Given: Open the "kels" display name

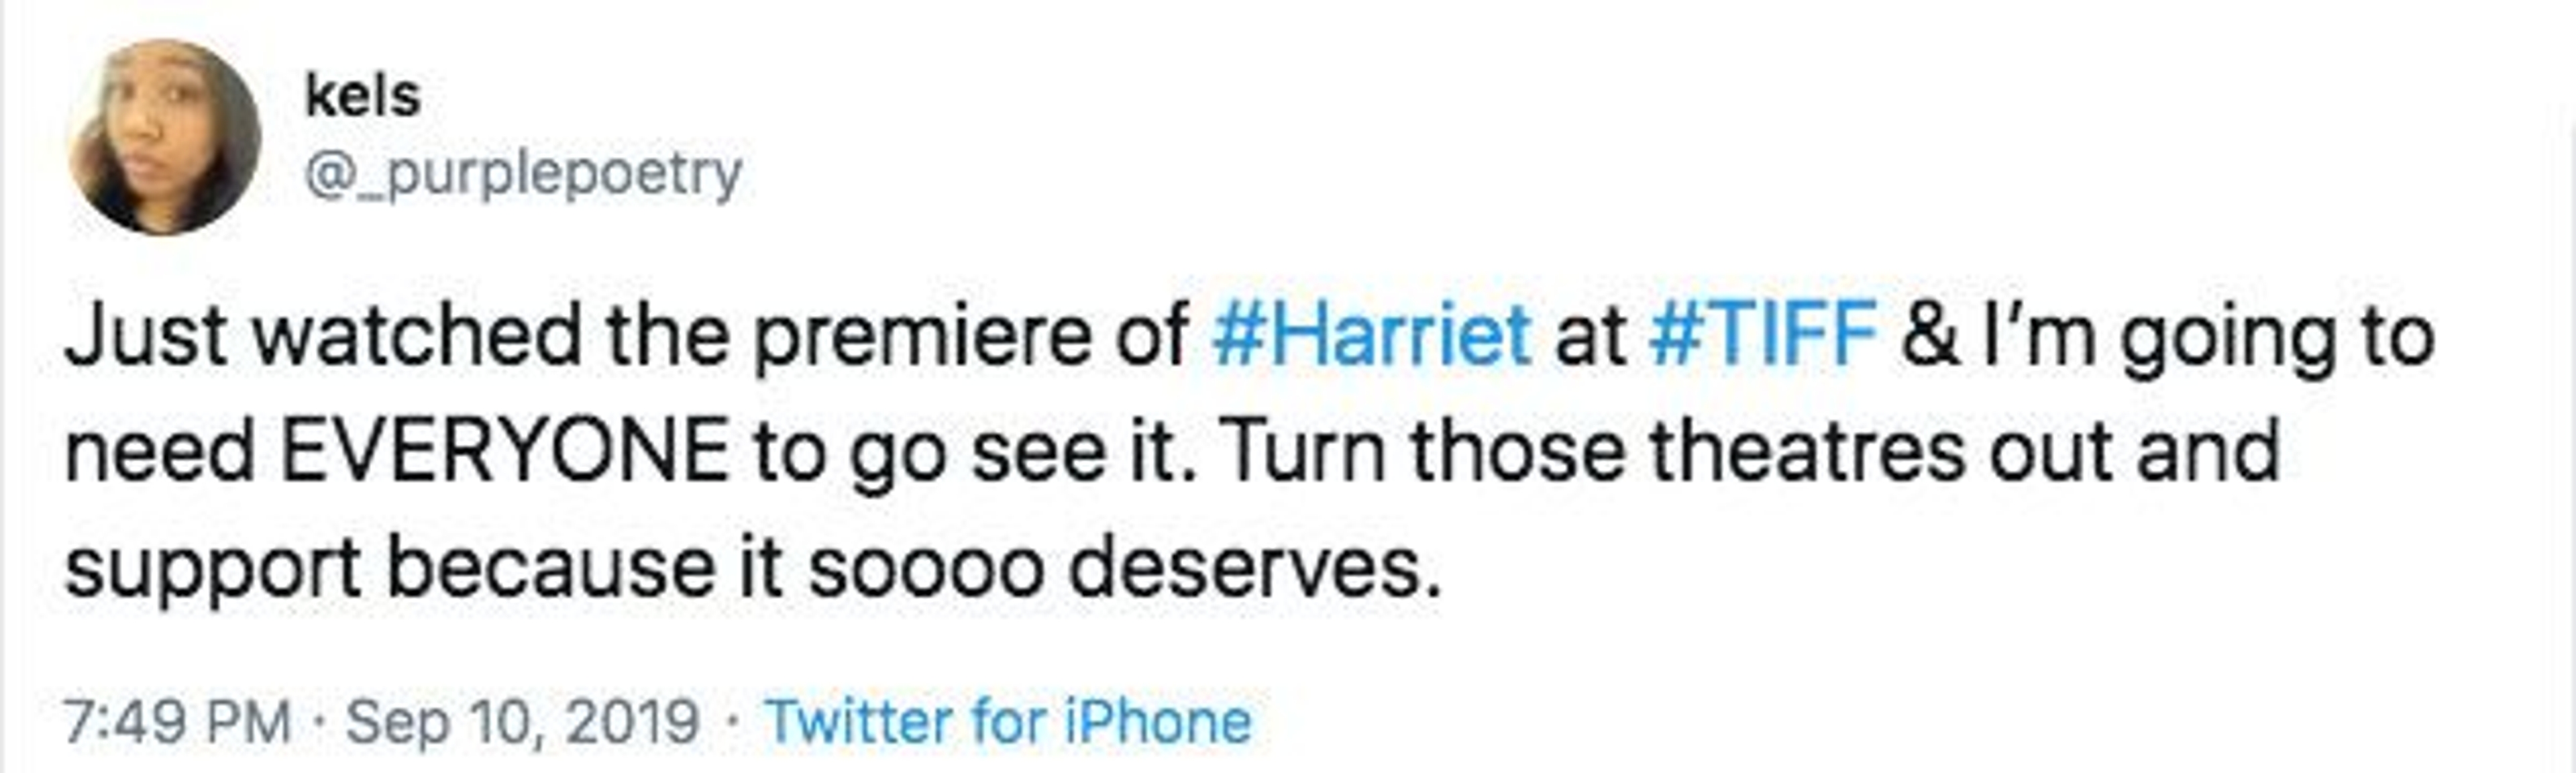Looking at the screenshot, I should click(x=362, y=97).
